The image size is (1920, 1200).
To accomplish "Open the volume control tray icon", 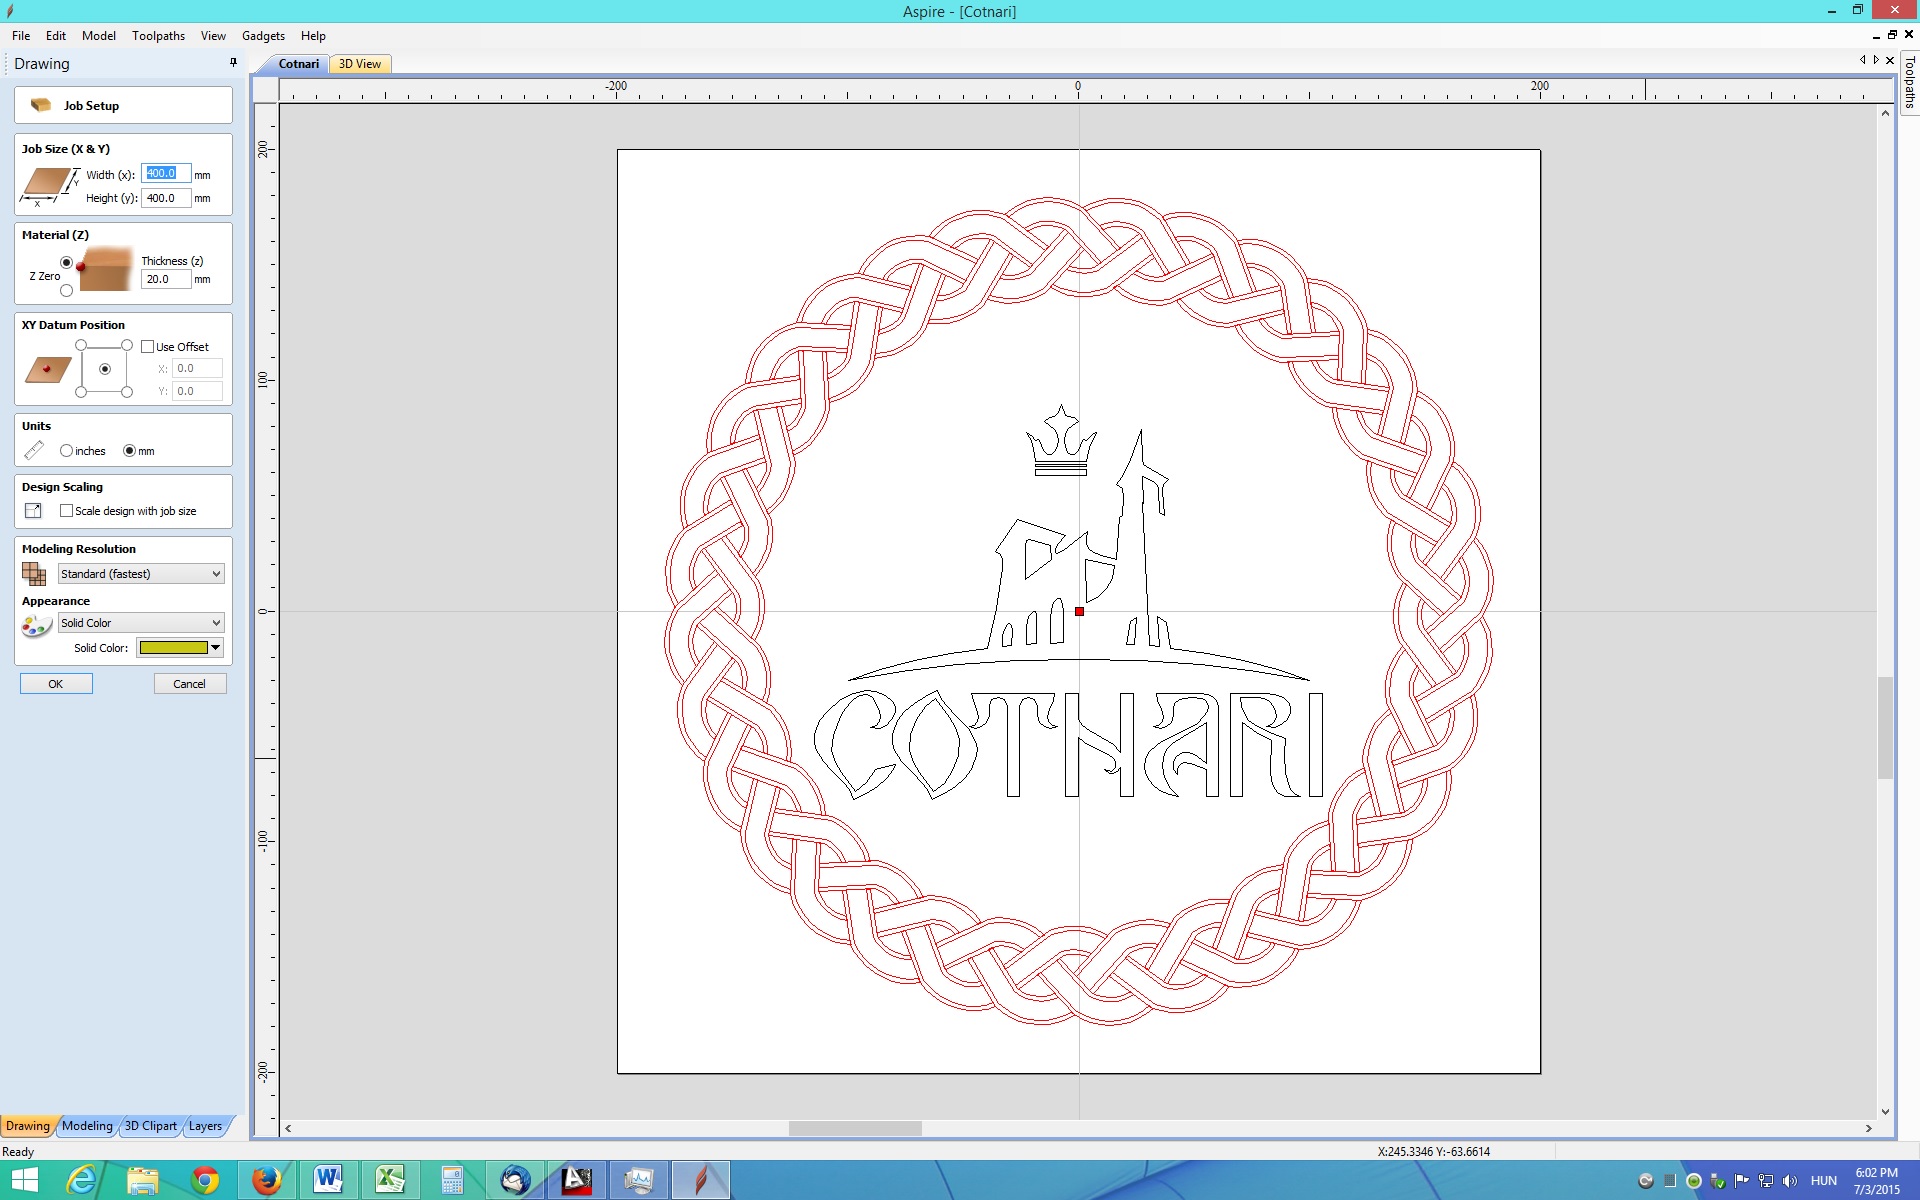I will (x=1790, y=1180).
